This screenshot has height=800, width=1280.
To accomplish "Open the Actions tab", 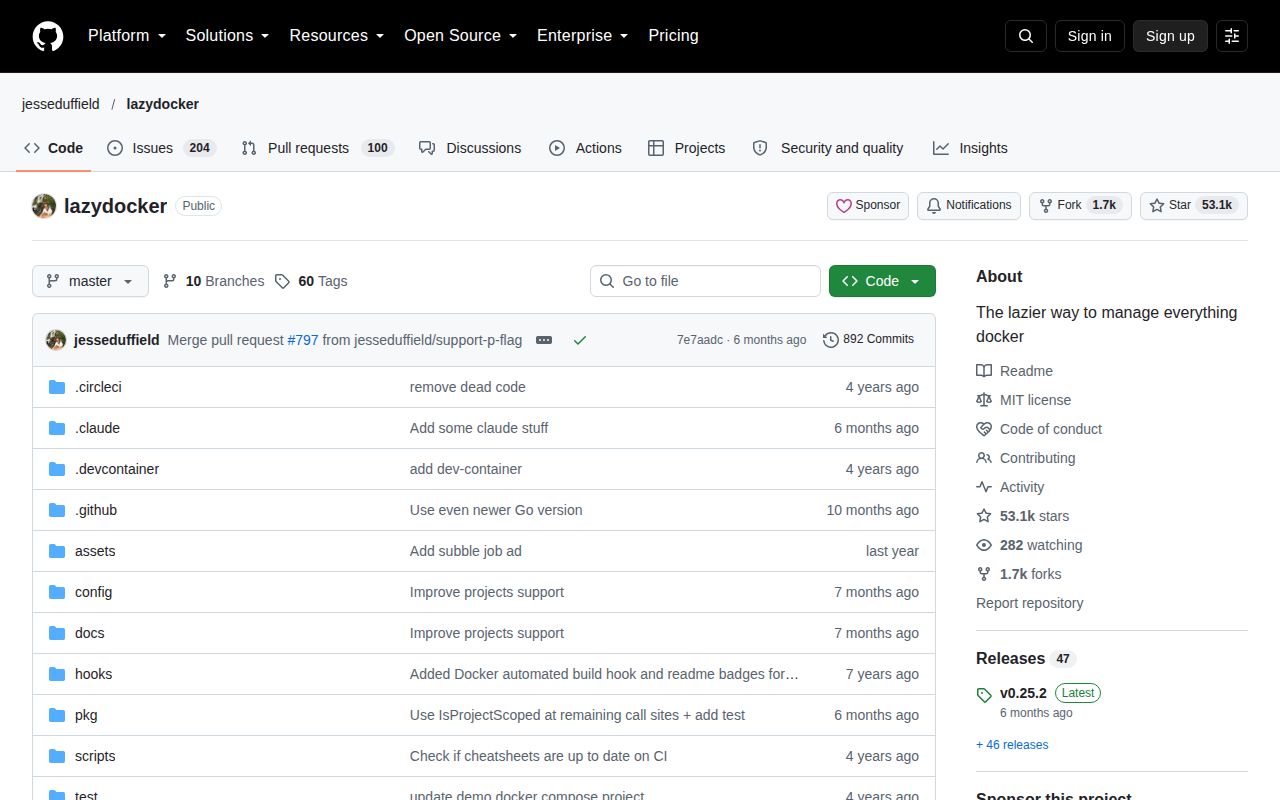I will pos(585,148).
